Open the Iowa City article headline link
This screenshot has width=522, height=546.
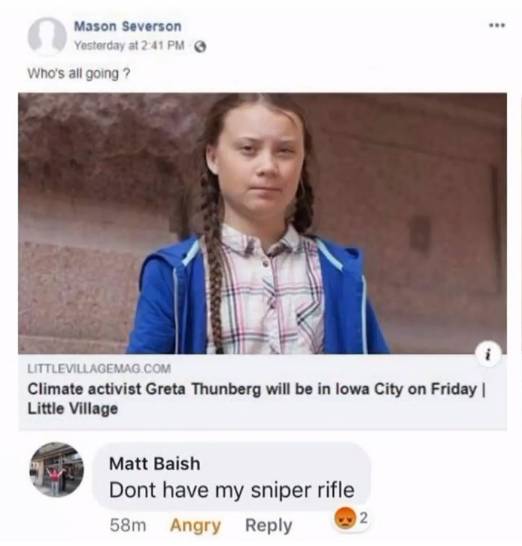point(256,398)
